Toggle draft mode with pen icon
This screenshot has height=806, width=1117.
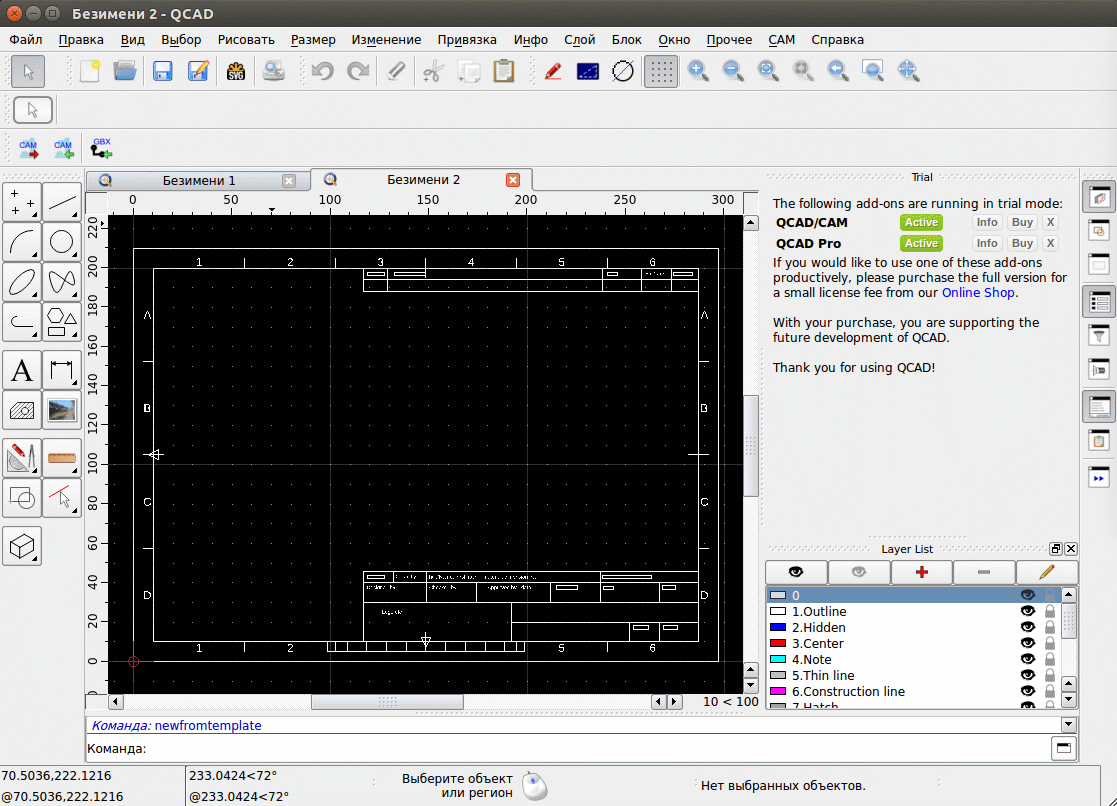point(553,71)
